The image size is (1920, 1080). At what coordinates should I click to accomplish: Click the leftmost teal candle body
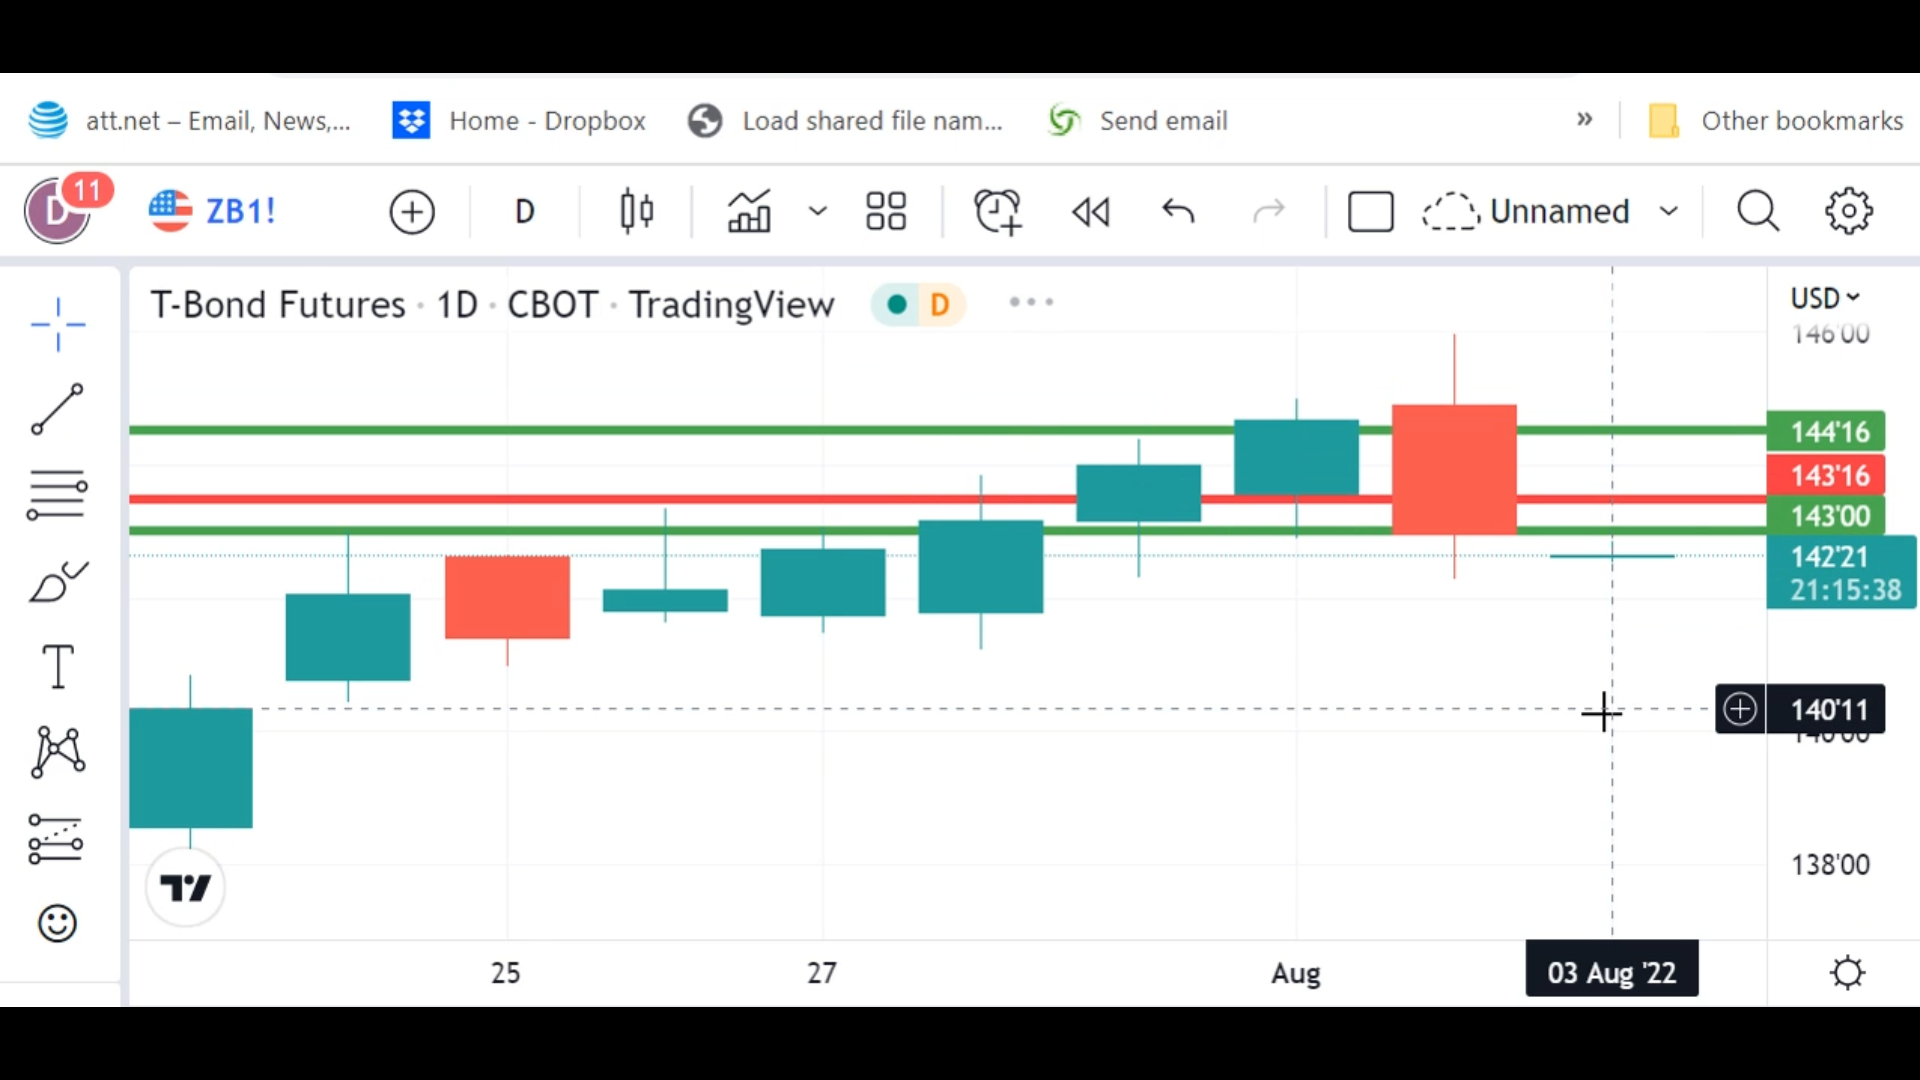coord(191,768)
